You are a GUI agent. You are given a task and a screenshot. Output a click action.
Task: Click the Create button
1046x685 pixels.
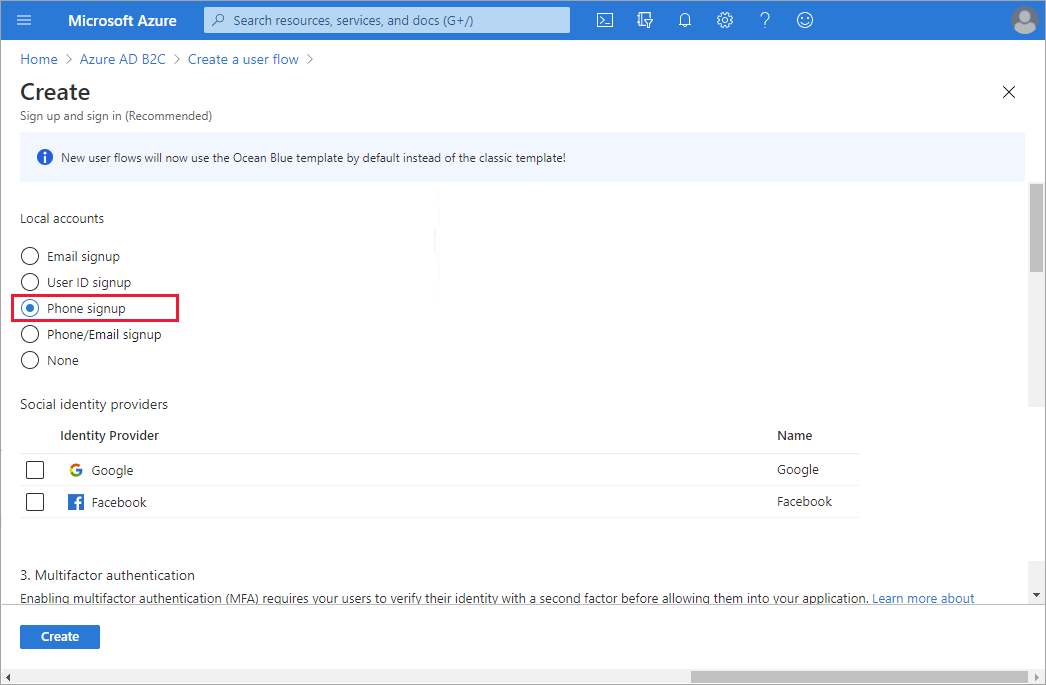60,636
